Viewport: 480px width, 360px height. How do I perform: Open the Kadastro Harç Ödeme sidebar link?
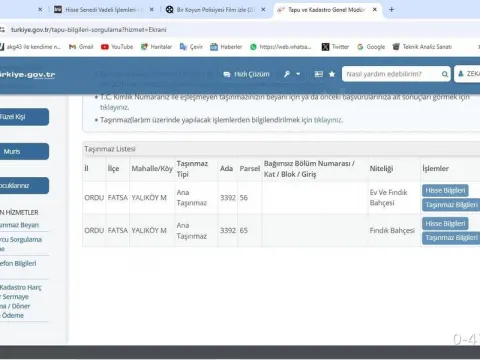click(21, 301)
